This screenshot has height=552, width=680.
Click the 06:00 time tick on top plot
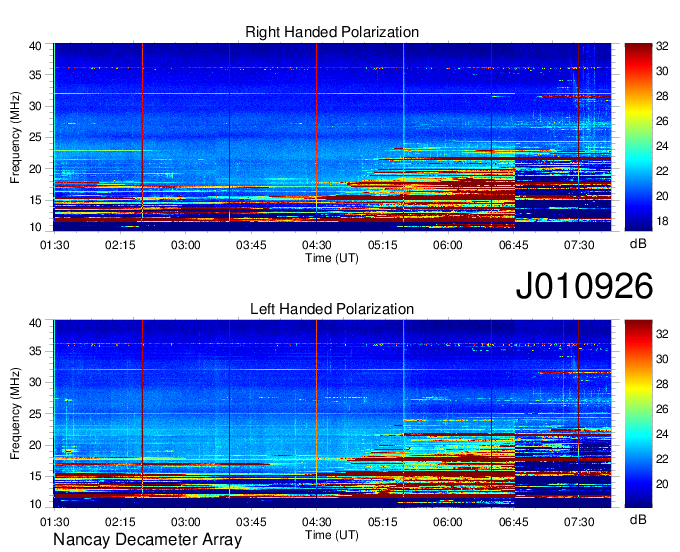(x=448, y=245)
